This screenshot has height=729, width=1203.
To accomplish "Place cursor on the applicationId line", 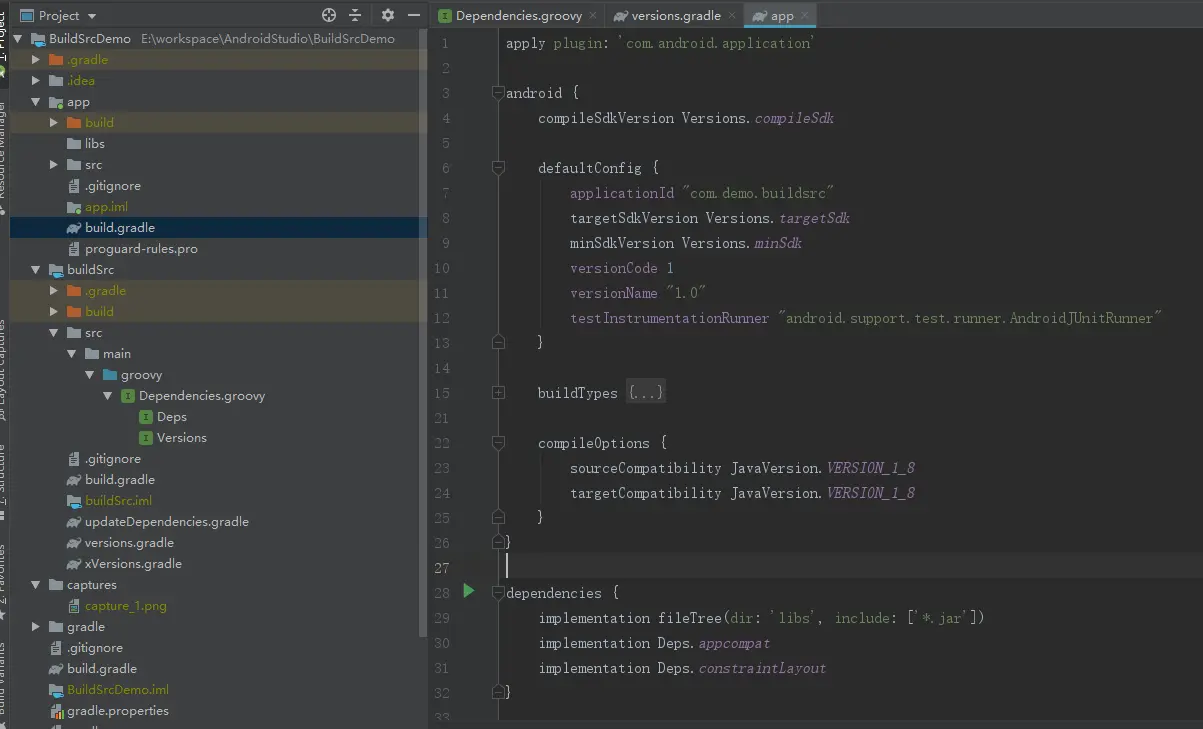I will tap(702, 193).
